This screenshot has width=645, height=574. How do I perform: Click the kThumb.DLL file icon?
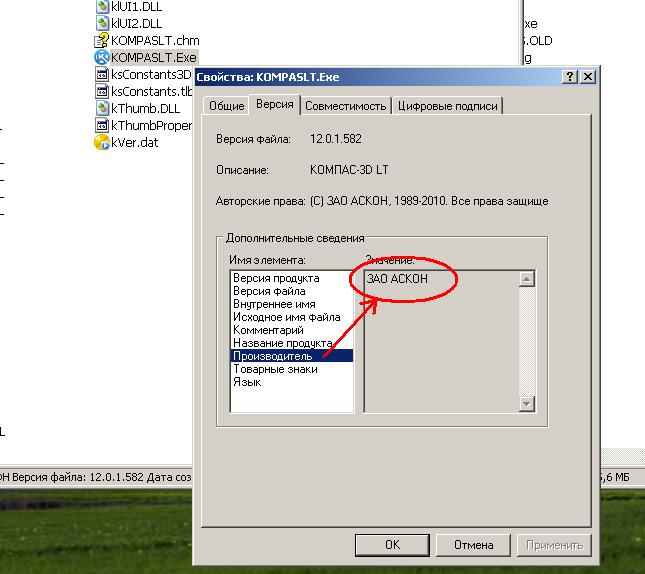(x=101, y=108)
